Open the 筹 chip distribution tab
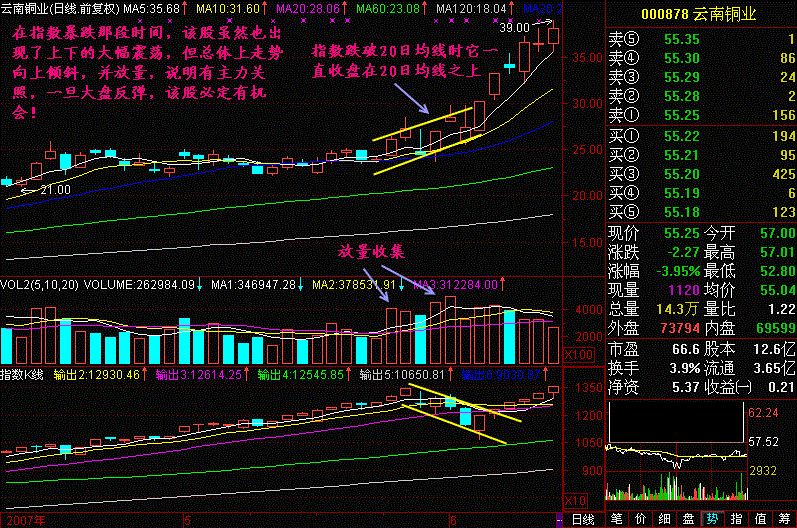The height and width of the screenshot is (528, 797). (784, 519)
